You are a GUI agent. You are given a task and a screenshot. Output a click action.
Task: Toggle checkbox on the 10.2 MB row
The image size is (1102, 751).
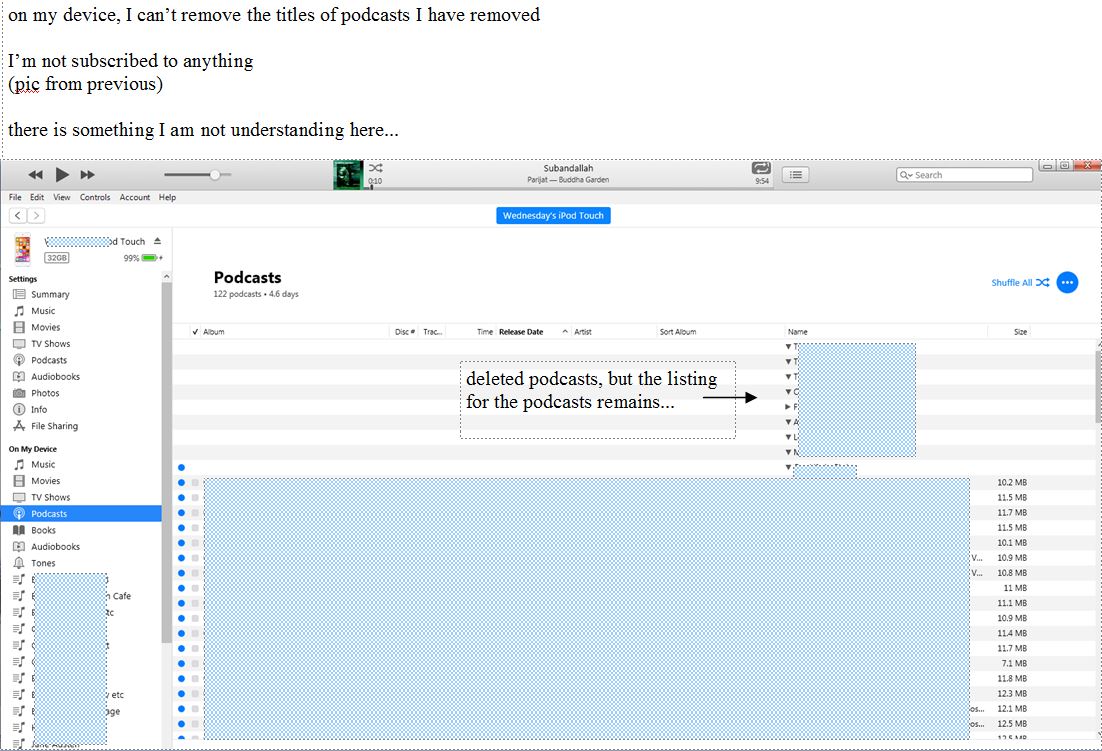[195, 483]
